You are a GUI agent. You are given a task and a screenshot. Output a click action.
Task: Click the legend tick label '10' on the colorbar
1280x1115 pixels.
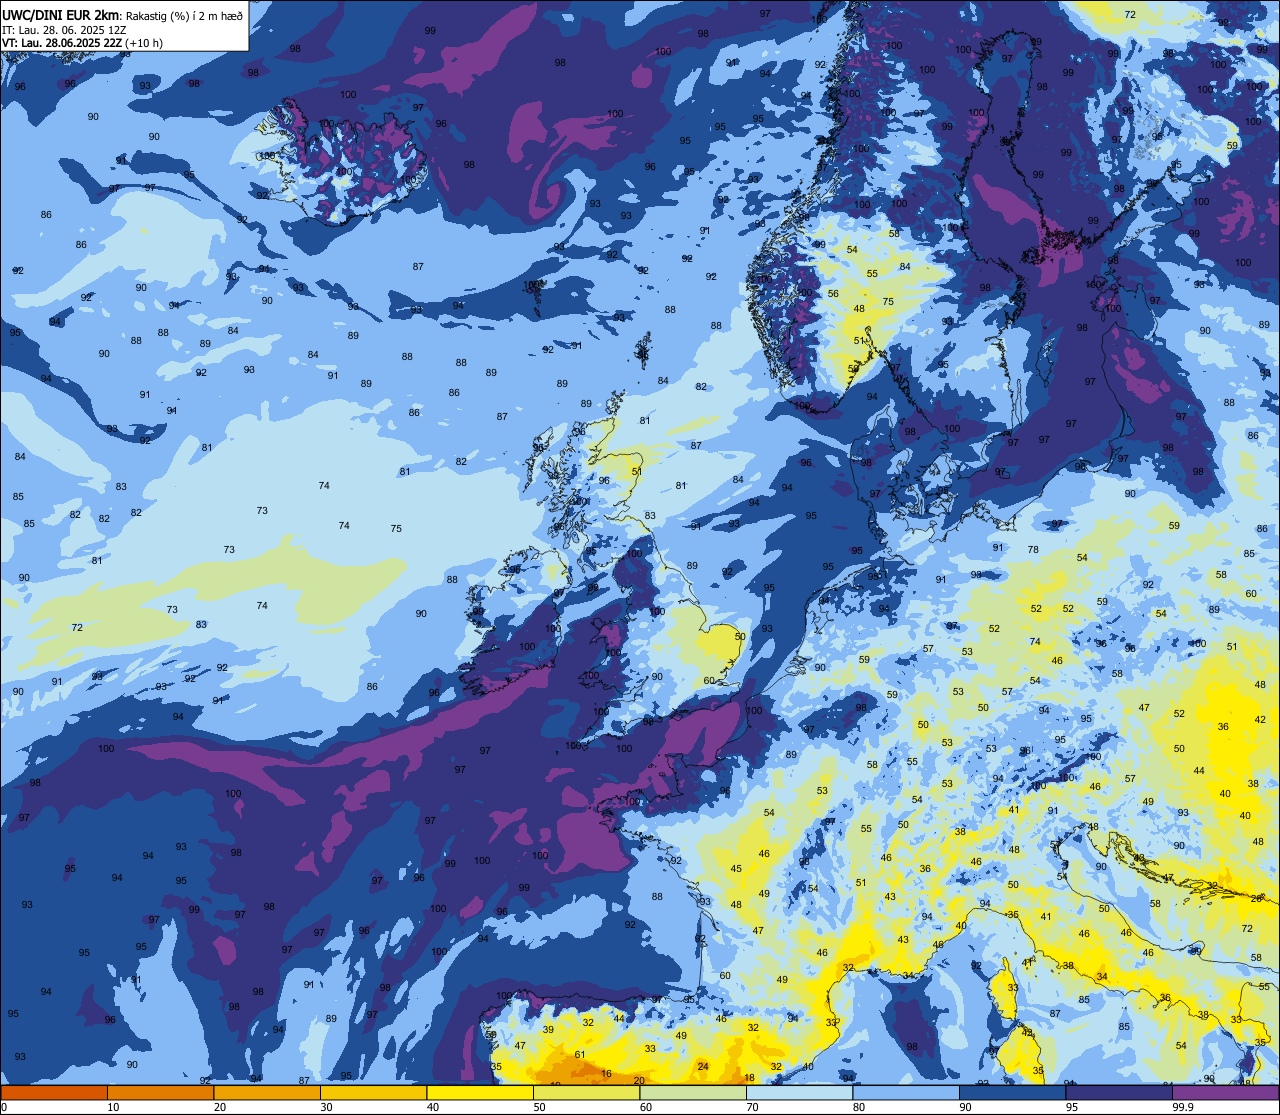pyautogui.click(x=113, y=1107)
